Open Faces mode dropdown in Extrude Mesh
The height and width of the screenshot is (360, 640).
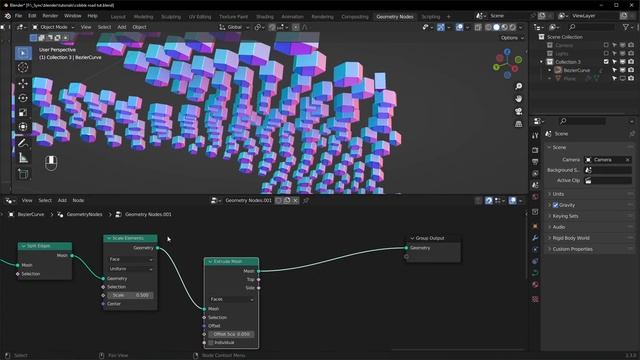click(231, 299)
